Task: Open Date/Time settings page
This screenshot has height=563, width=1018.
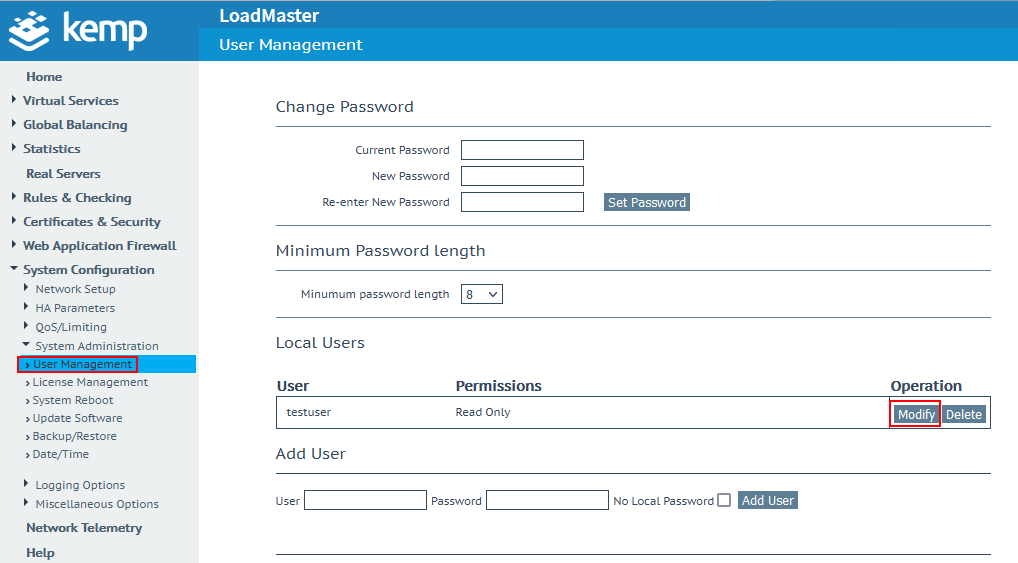Action: pos(60,454)
